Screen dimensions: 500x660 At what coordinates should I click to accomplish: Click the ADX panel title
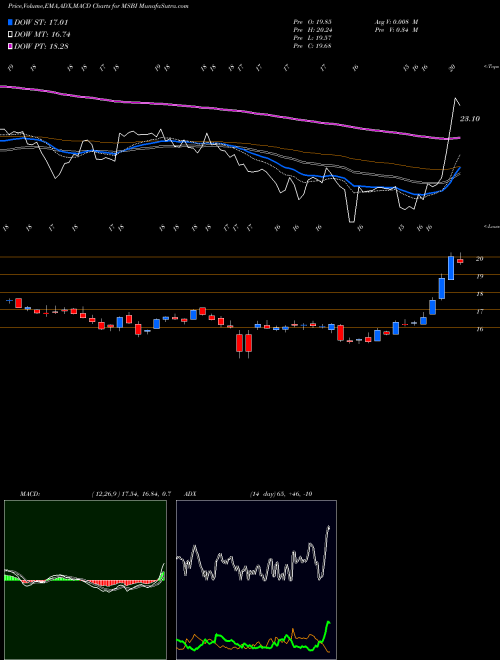(x=190, y=494)
